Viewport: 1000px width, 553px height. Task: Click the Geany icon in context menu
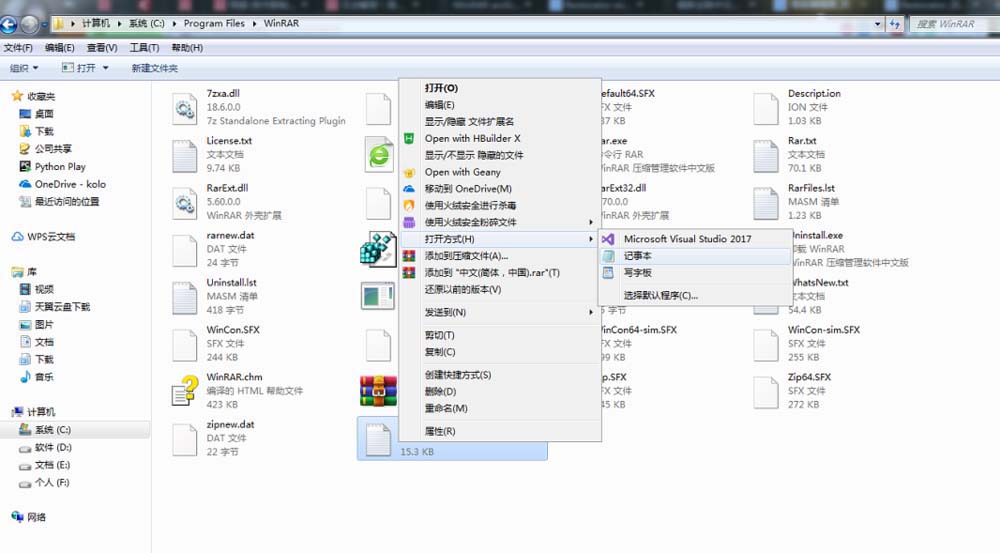click(x=409, y=172)
